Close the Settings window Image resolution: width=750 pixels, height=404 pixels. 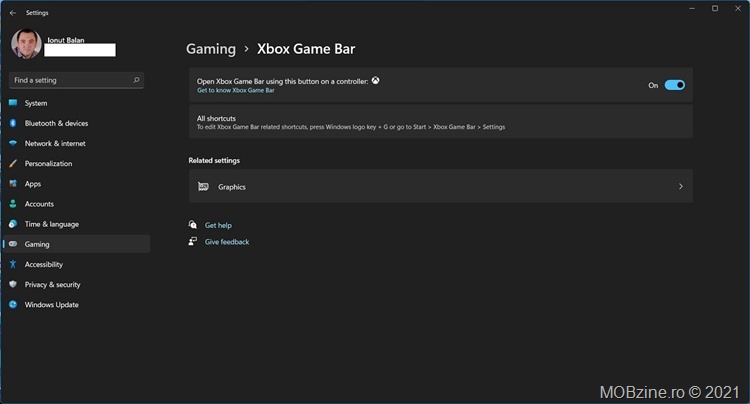point(738,9)
